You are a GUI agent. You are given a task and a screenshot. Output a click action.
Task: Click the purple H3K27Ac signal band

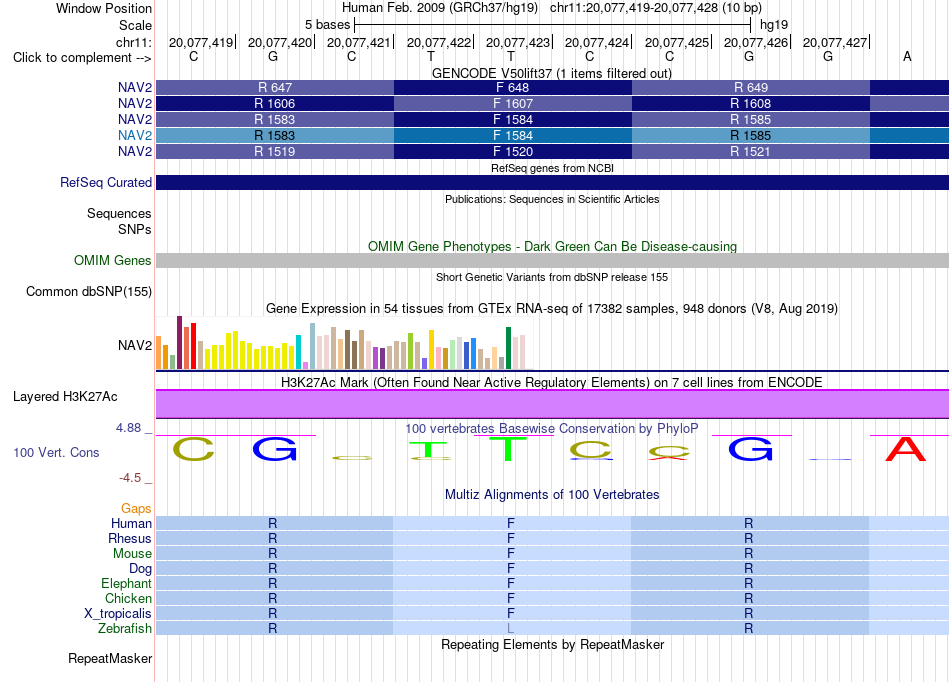(x=553, y=404)
